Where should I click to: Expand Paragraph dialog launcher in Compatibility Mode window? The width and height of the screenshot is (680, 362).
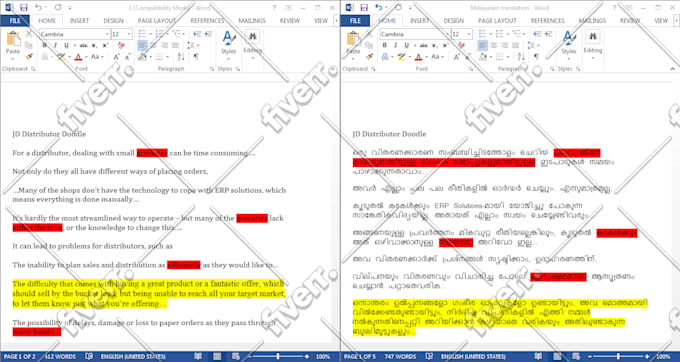coord(212,69)
